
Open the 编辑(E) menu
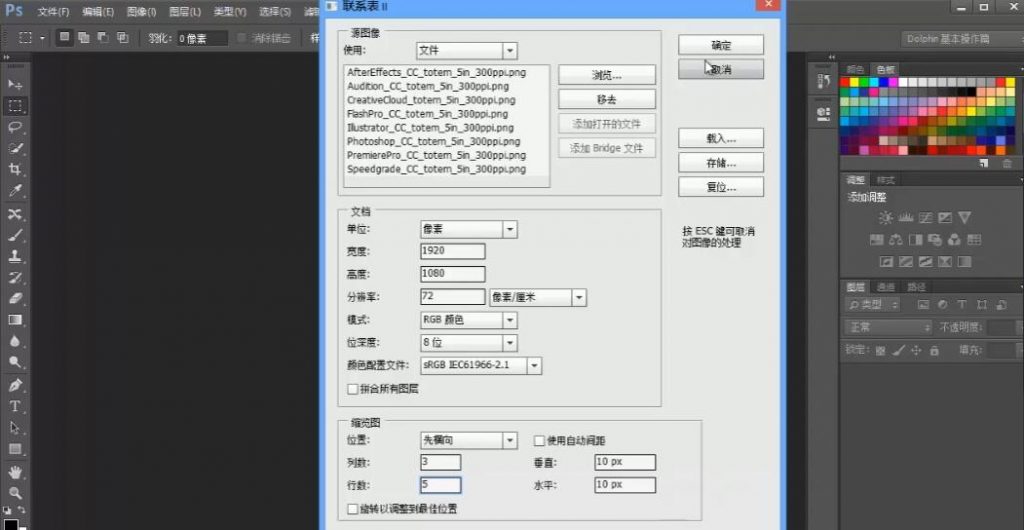[x=98, y=12]
